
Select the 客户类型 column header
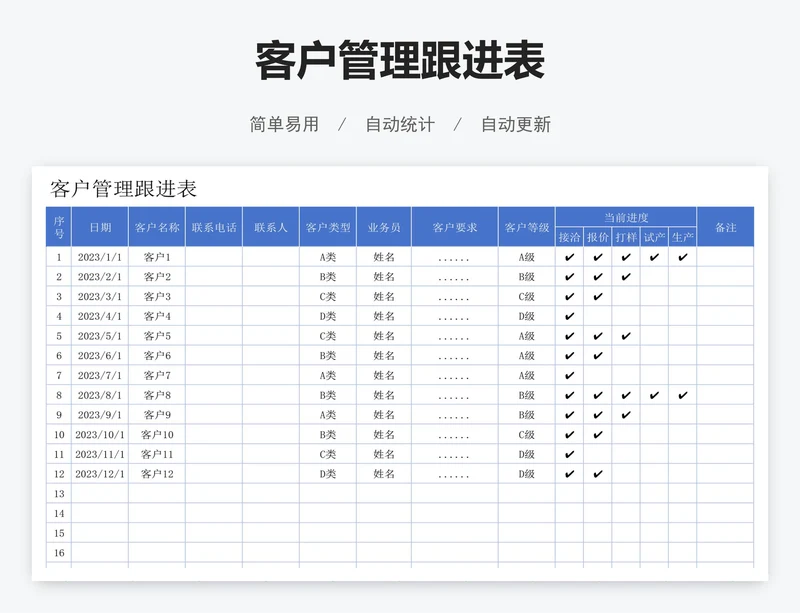pyautogui.click(x=328, y=227)
